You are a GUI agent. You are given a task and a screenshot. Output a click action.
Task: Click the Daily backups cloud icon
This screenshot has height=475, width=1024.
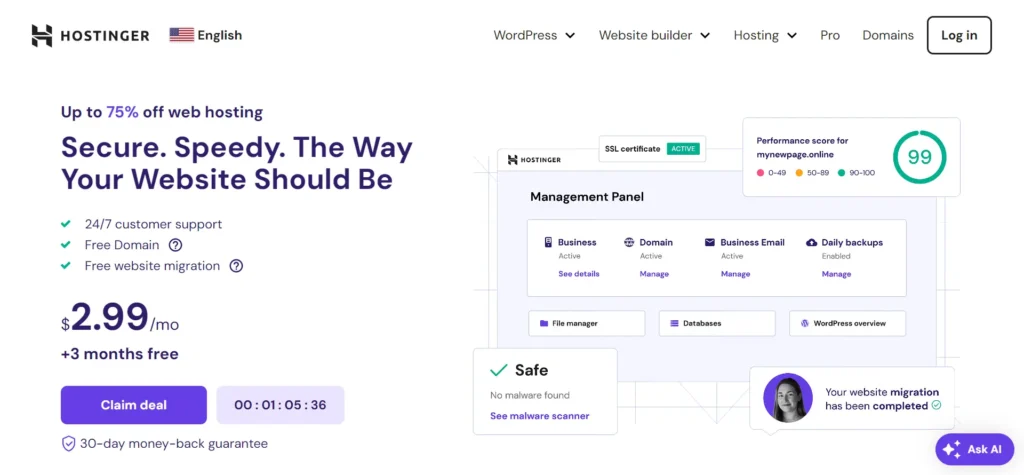(811, 242)
